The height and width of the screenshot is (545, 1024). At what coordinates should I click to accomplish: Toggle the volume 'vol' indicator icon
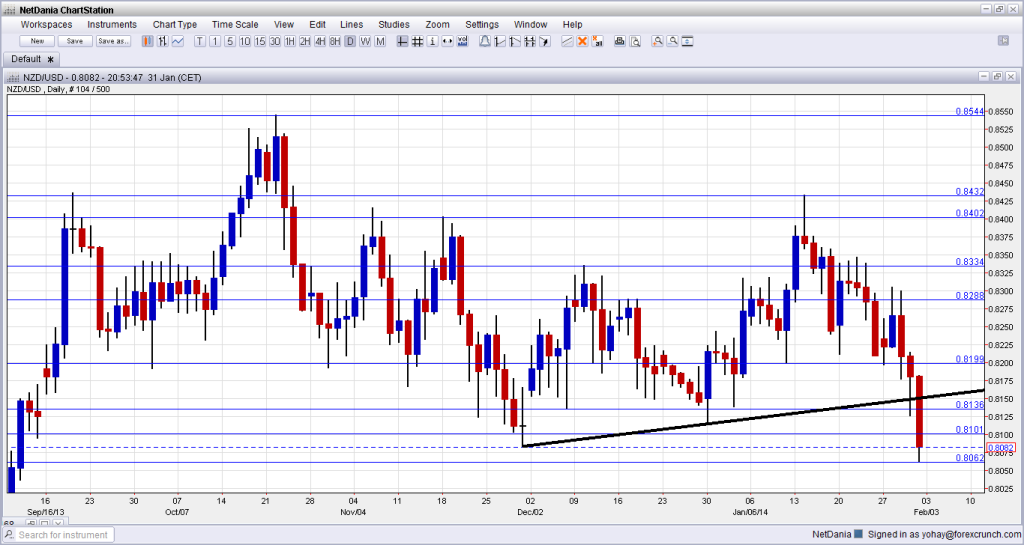click(462, 41)
